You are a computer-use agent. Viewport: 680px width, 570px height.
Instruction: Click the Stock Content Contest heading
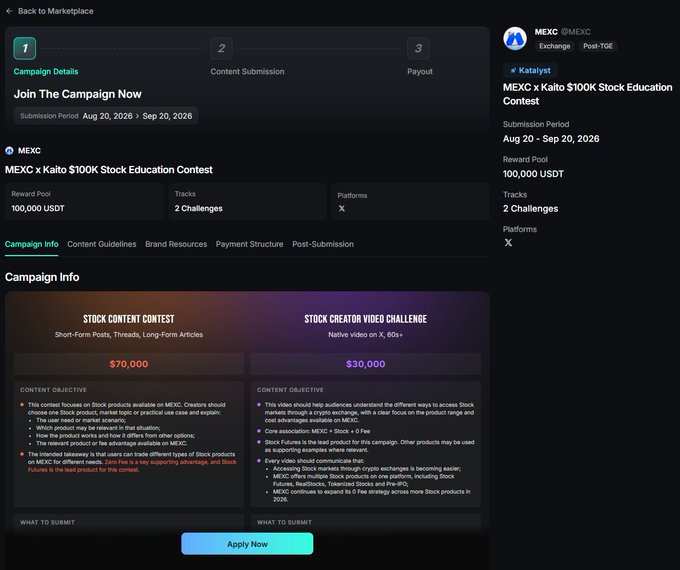129,319
